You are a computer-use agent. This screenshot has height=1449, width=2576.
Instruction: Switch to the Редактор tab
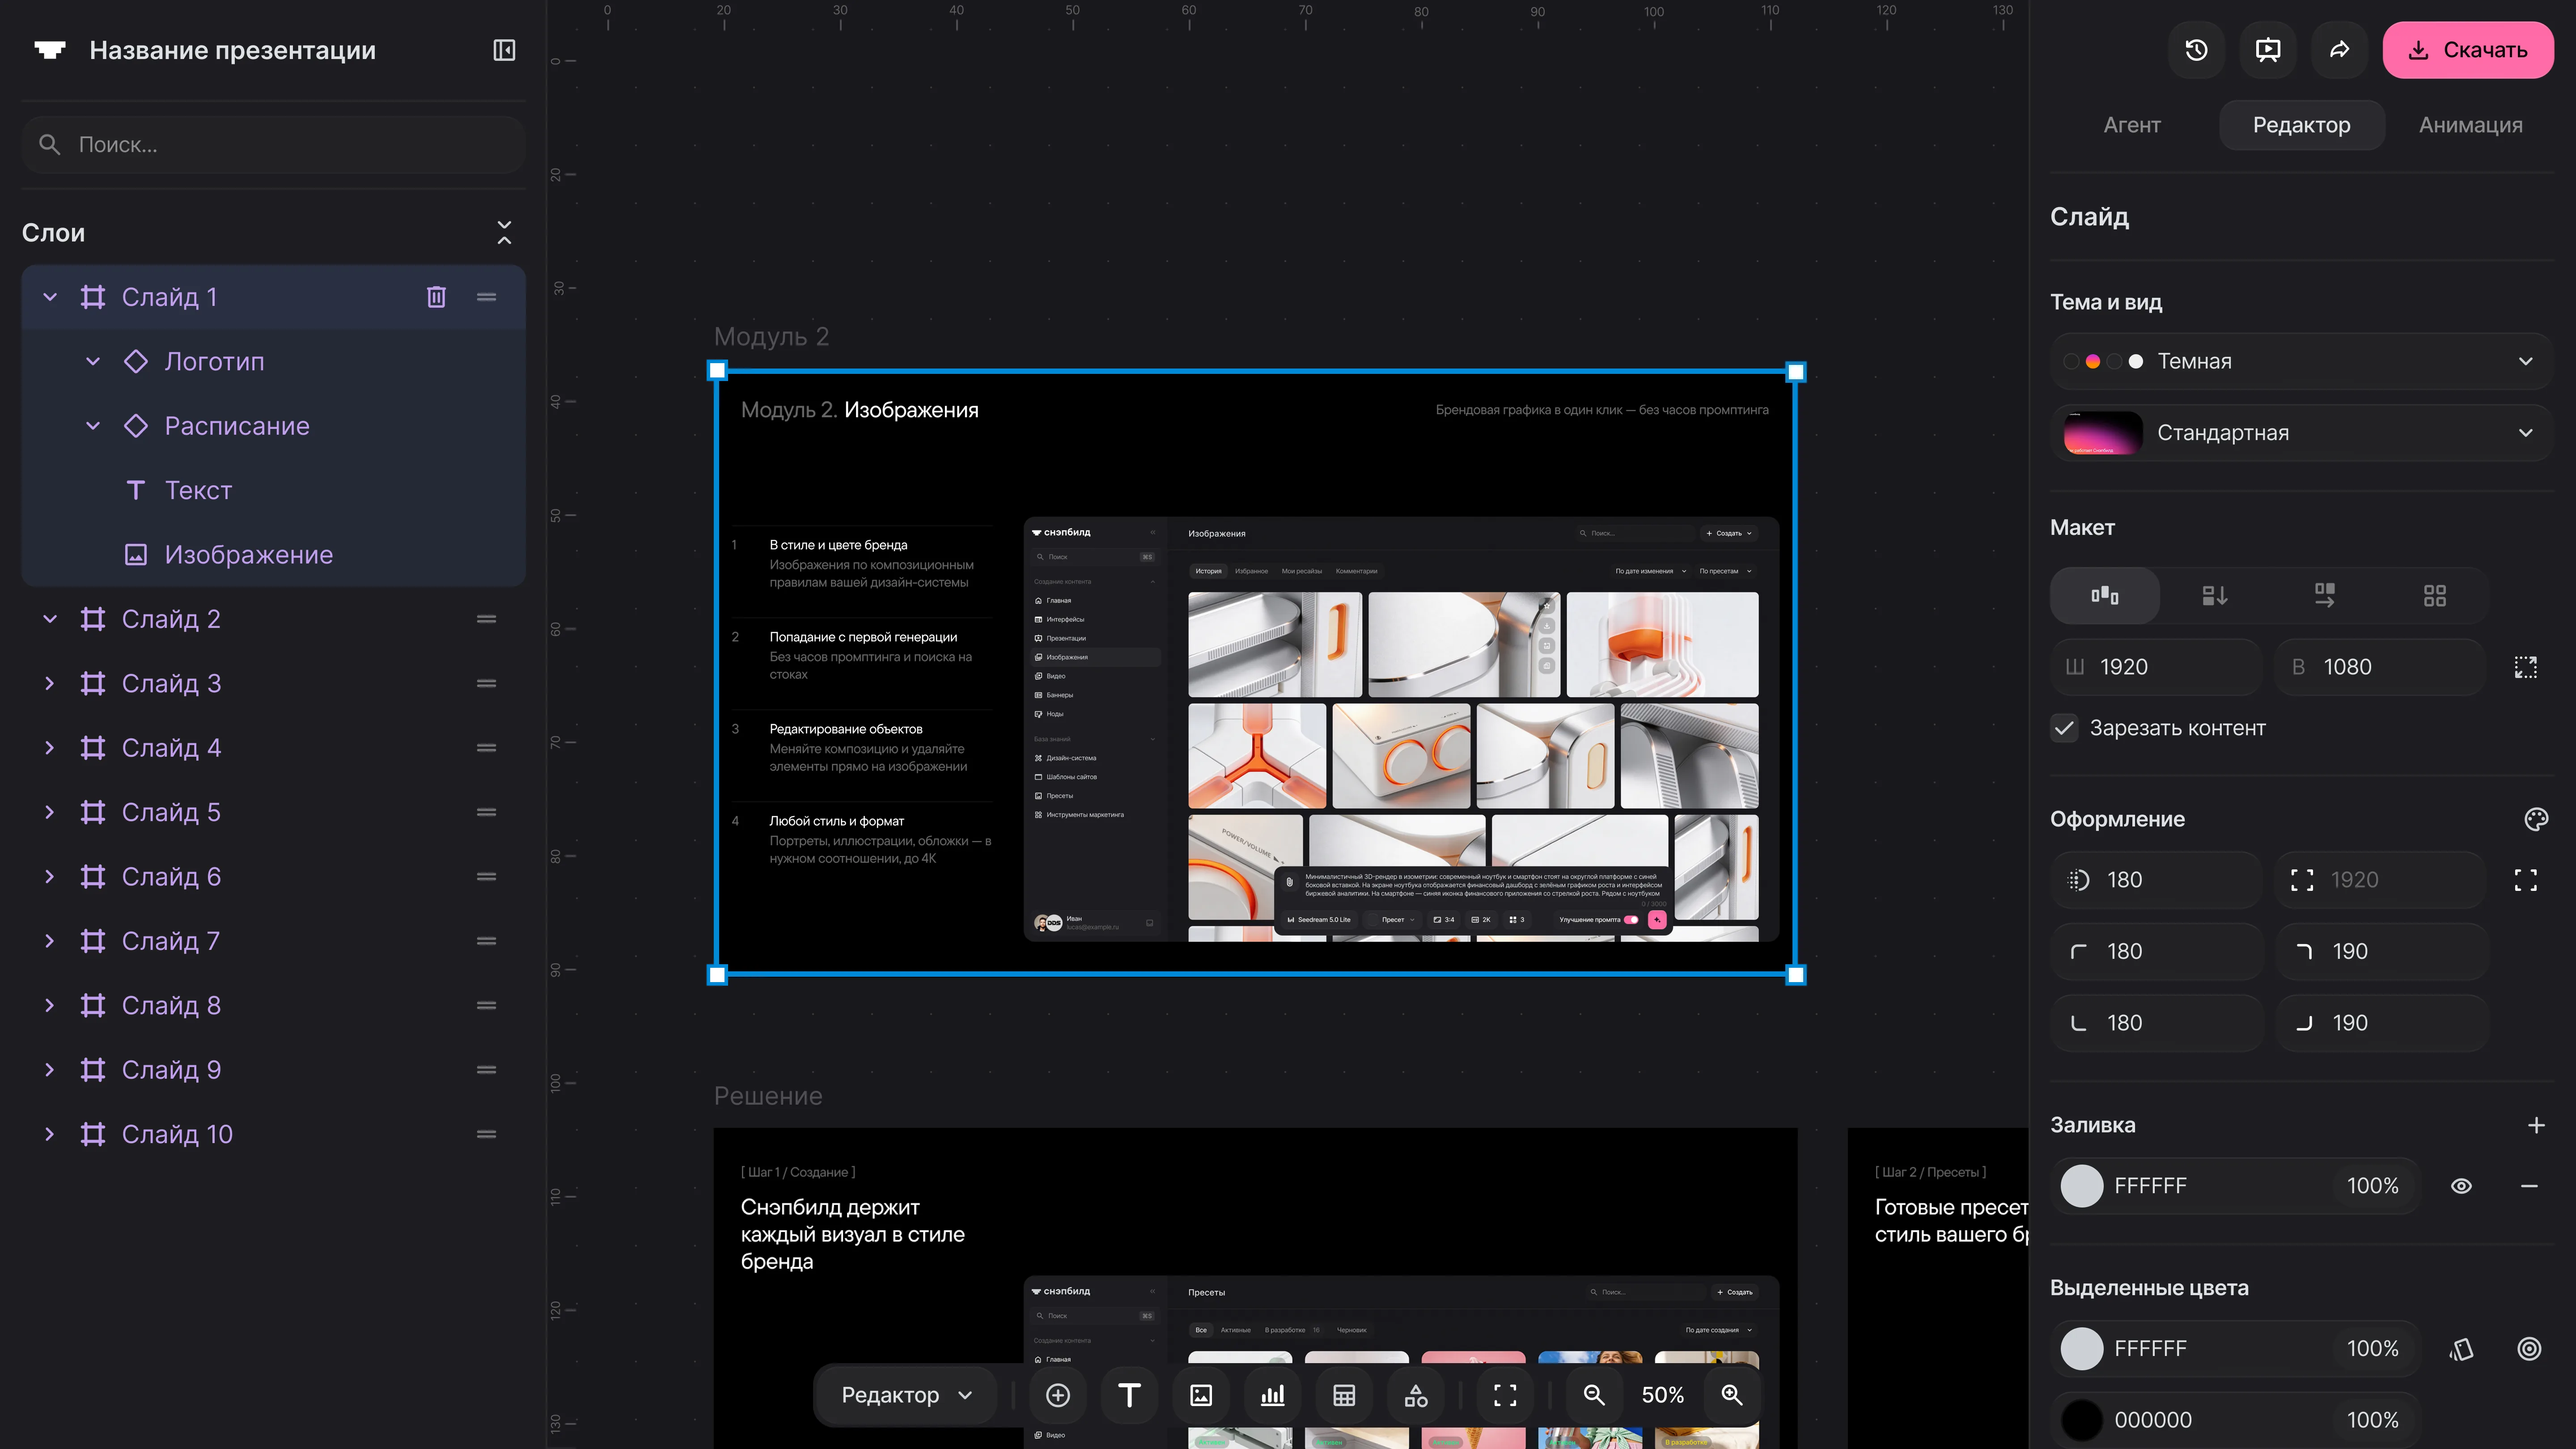2302,125
